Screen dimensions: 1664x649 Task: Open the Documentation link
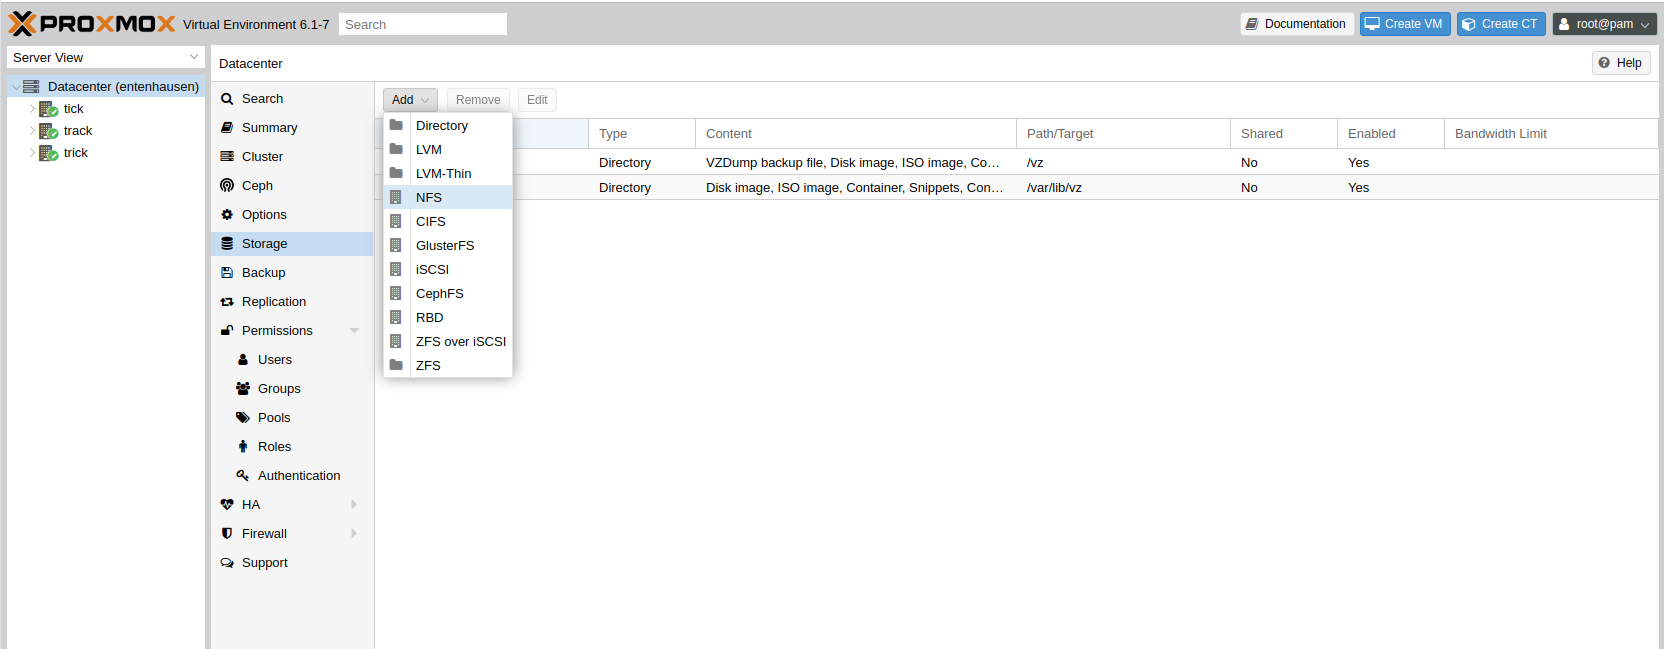1296,24
